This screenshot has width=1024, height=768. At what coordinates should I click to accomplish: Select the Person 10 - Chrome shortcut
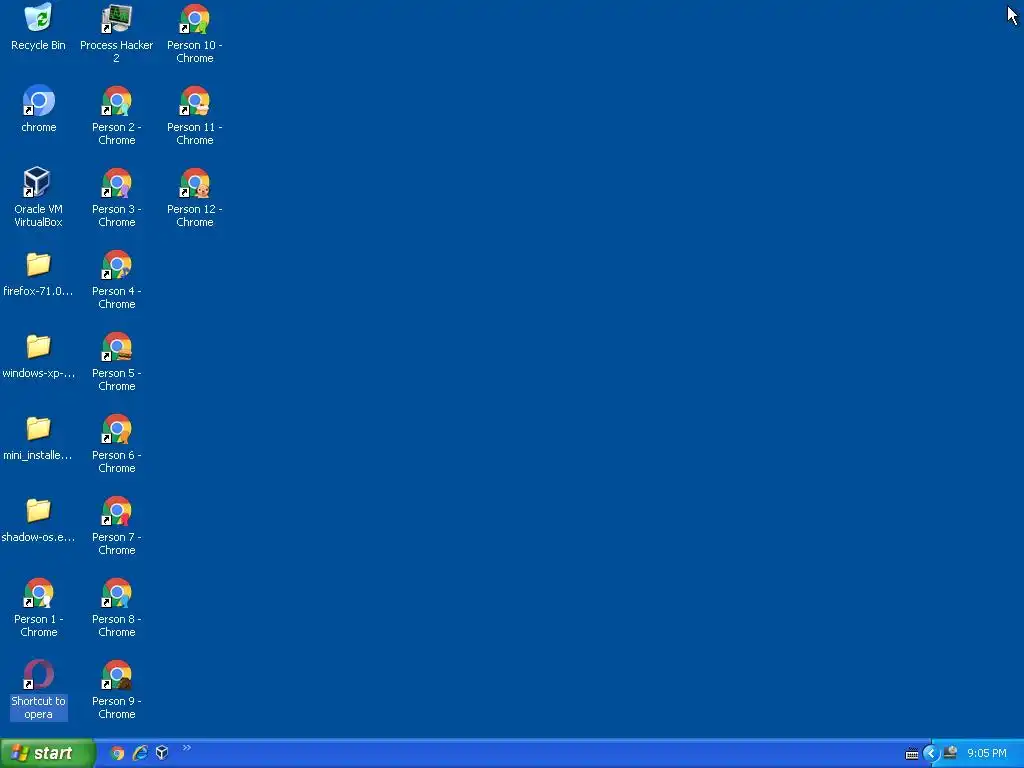tap(195, 33)
